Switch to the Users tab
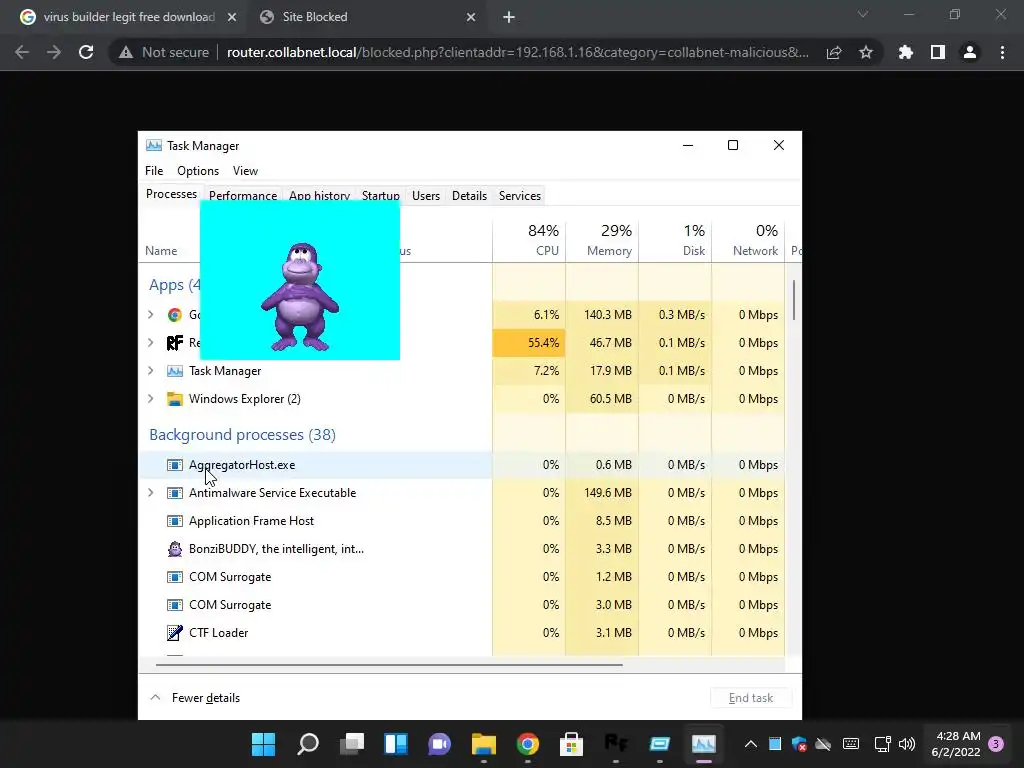Screen dimensions: 1024x768 [426, 195]
